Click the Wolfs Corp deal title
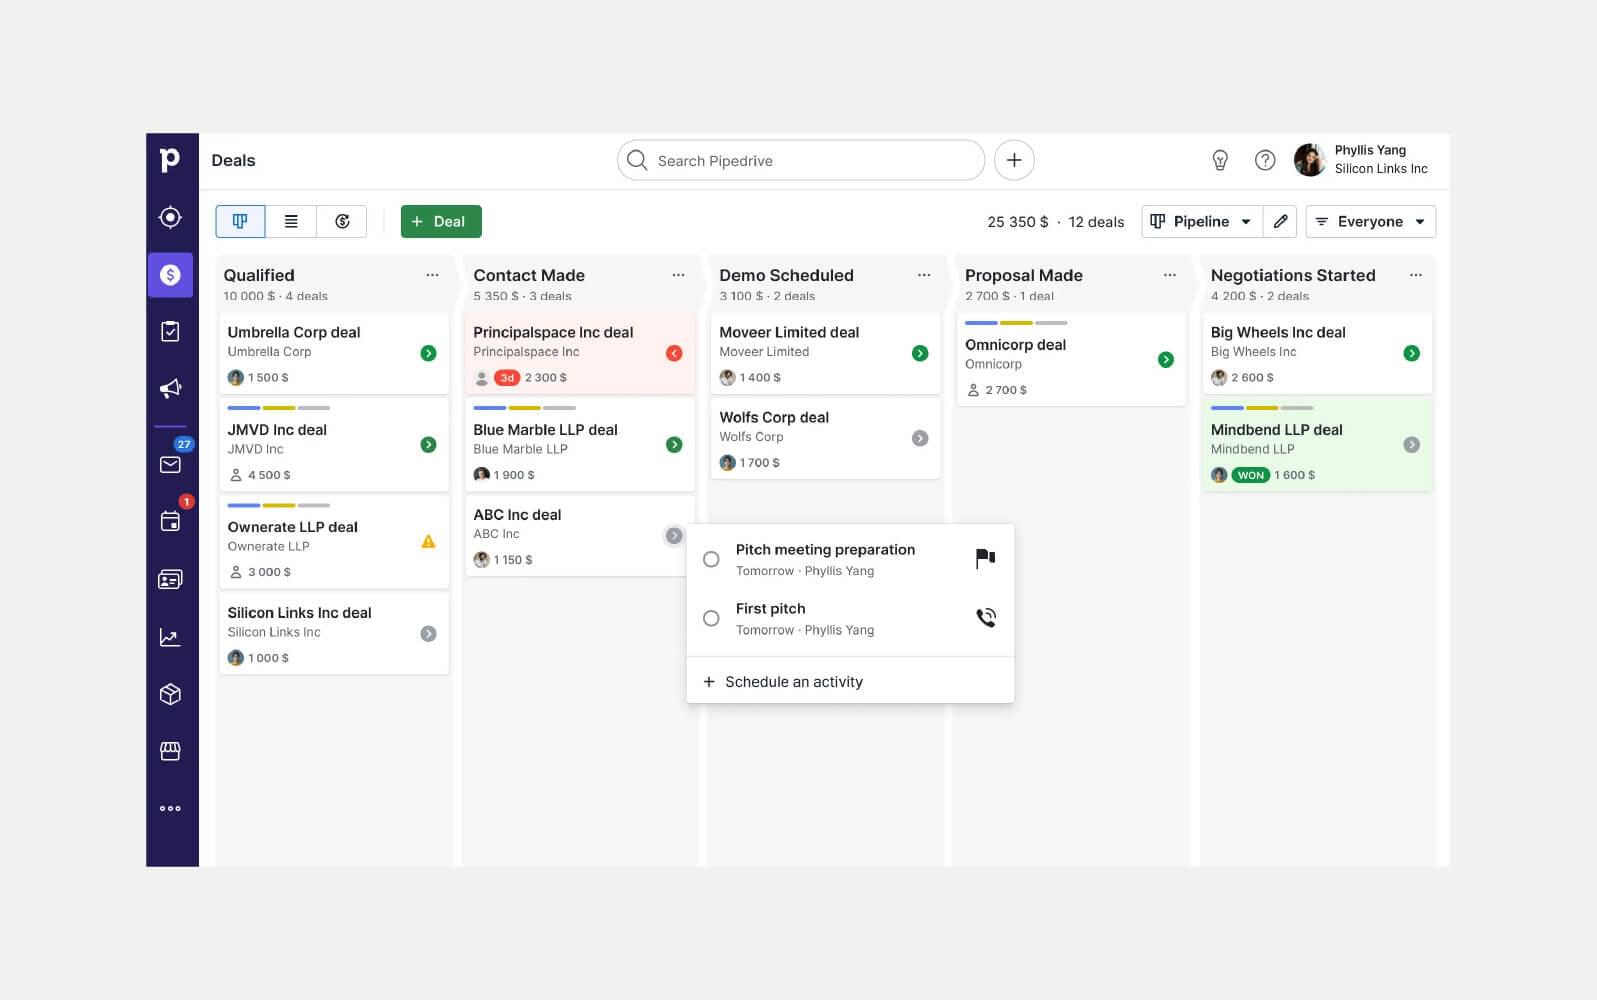Screen dimensions: 1597x1000 pos(774,417)
